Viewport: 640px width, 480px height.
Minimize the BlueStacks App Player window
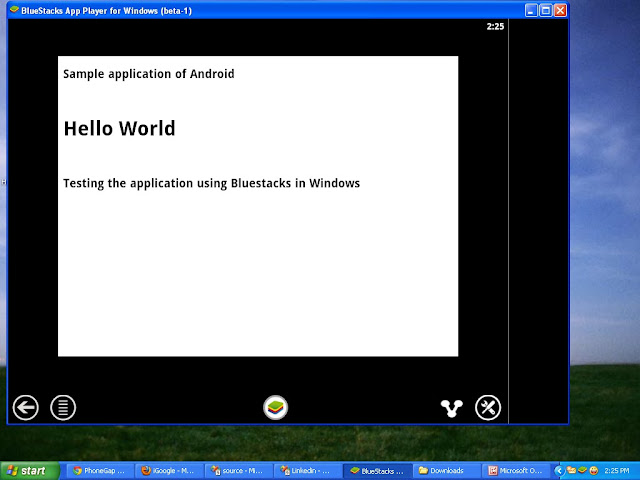[531, 10]
